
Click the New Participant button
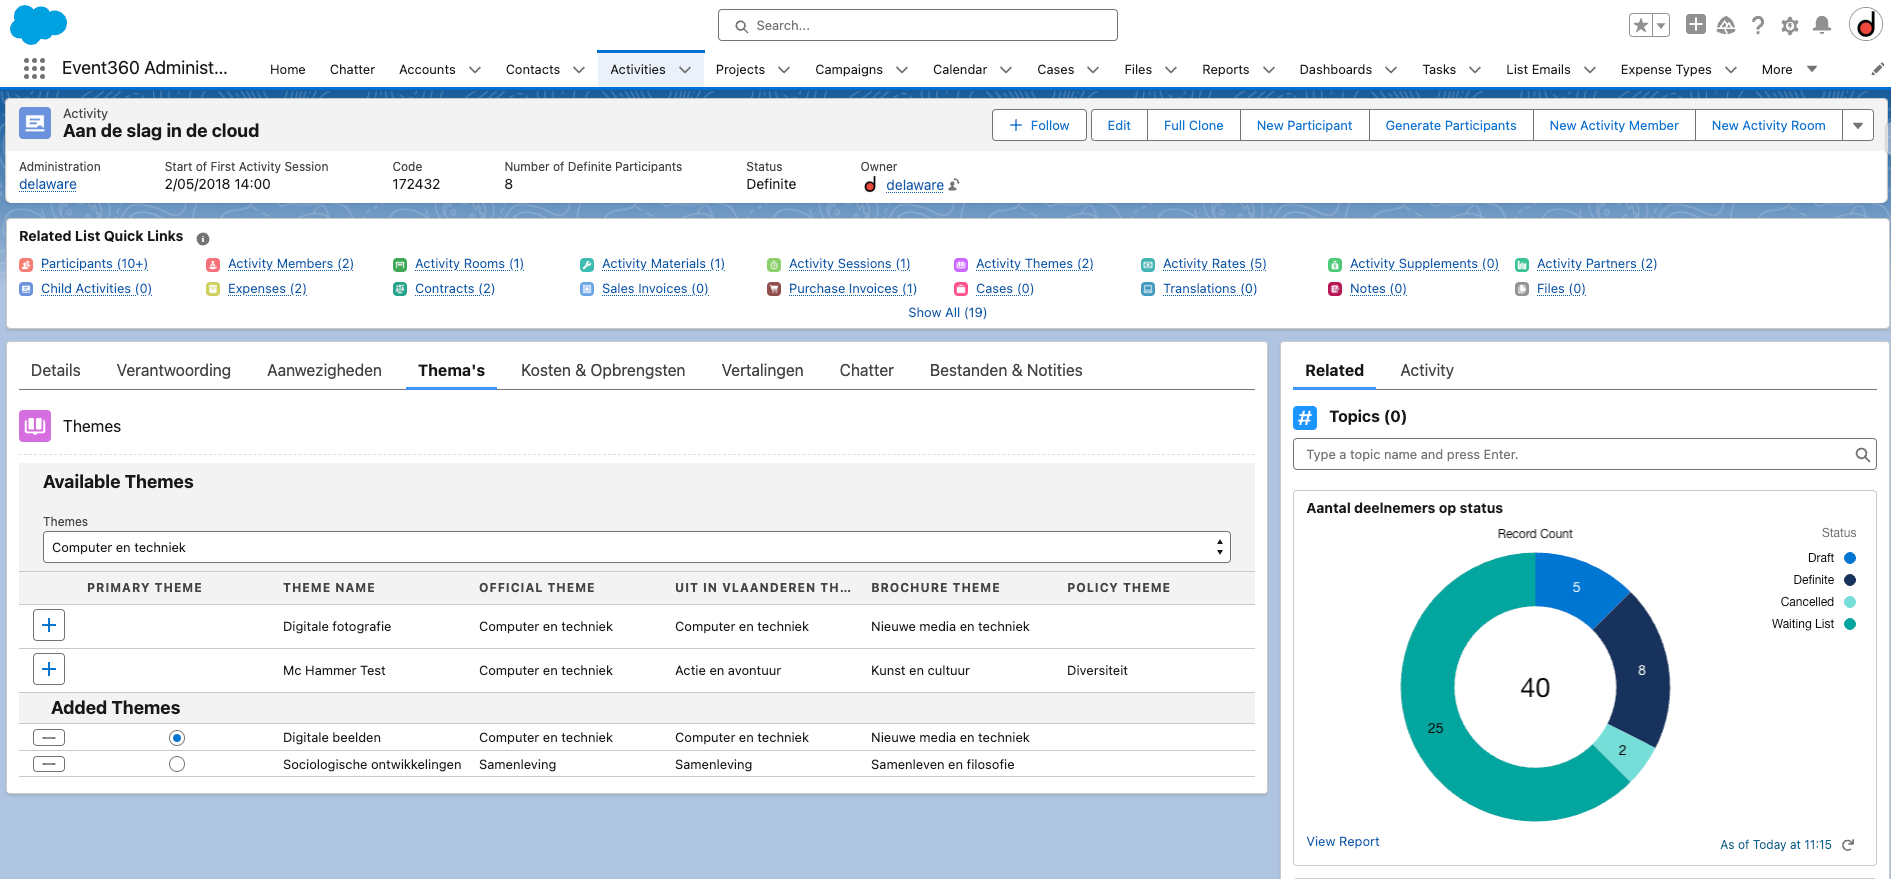tap(1304, 125)
